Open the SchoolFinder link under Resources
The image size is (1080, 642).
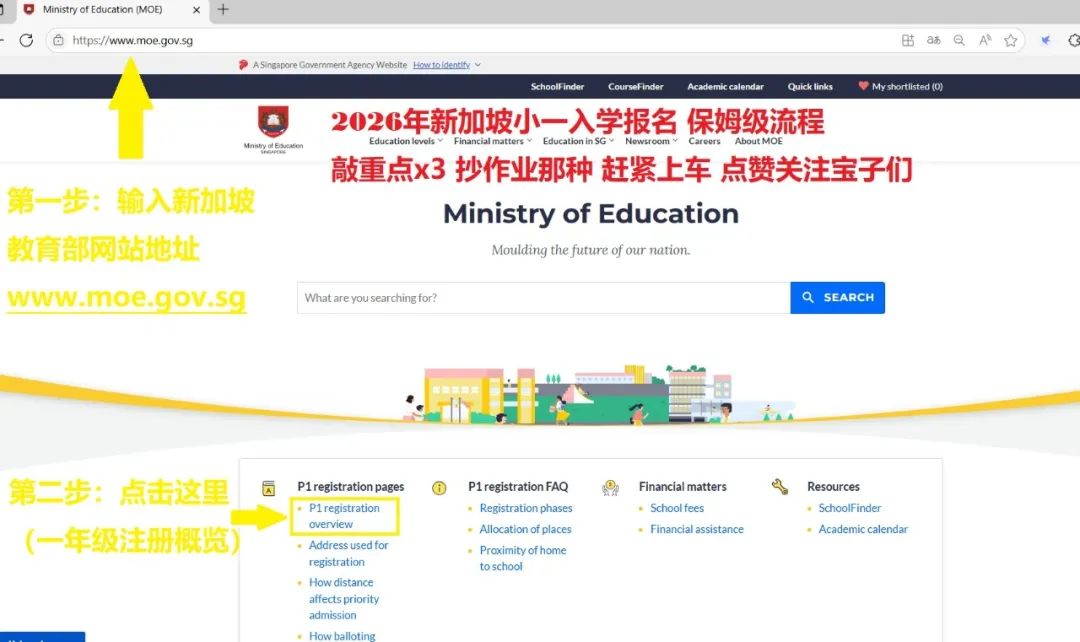click(x=850, y=508)
